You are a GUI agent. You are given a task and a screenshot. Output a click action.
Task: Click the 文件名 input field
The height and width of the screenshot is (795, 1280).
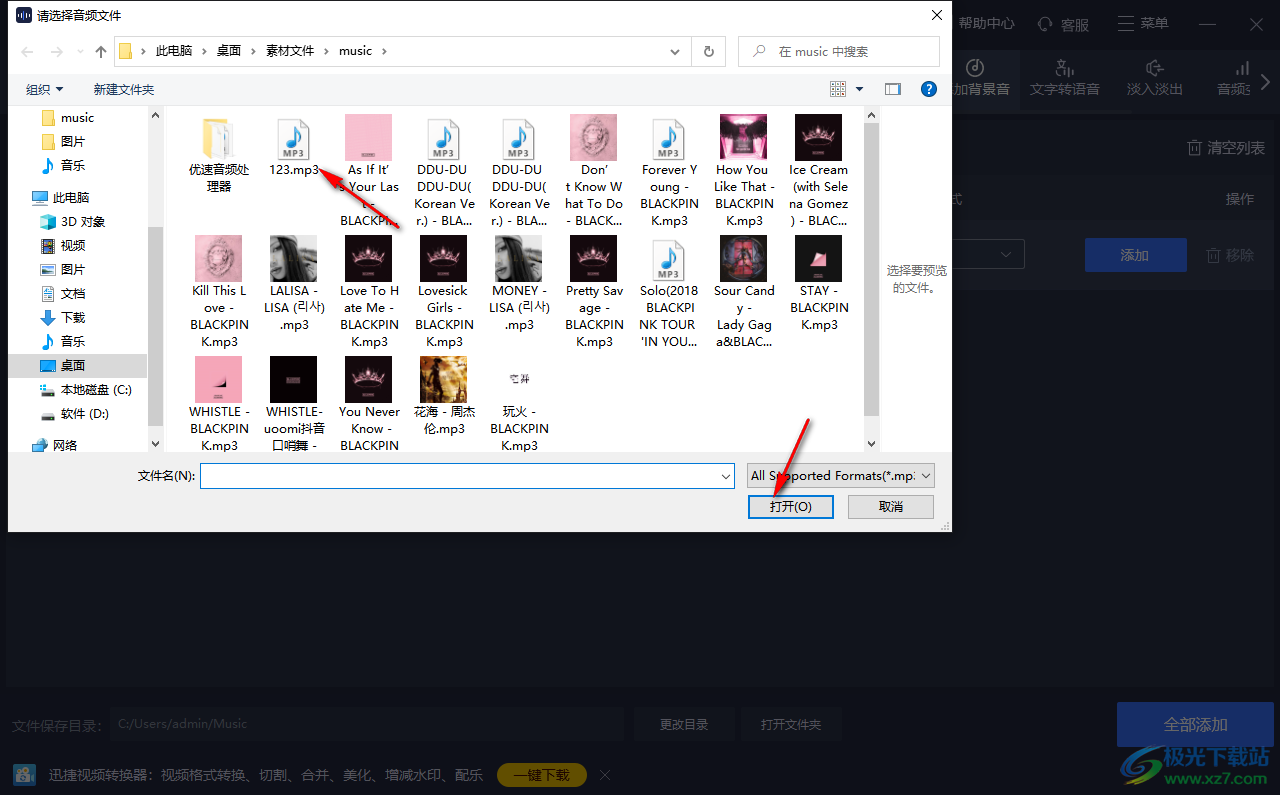tap(460, 476)
